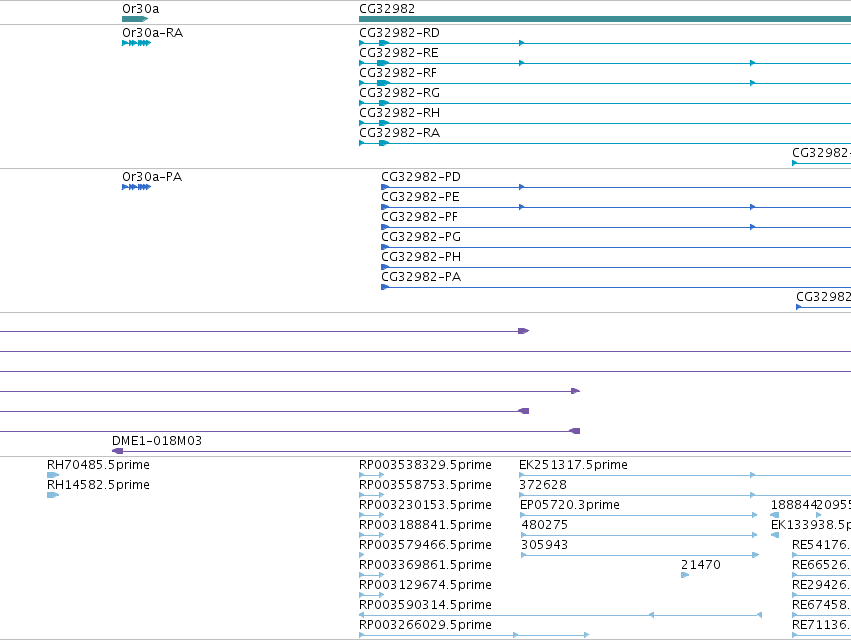The image size is (851, 640).
Task: Select the CG32982 gene label
Action: tap(387, 9)
